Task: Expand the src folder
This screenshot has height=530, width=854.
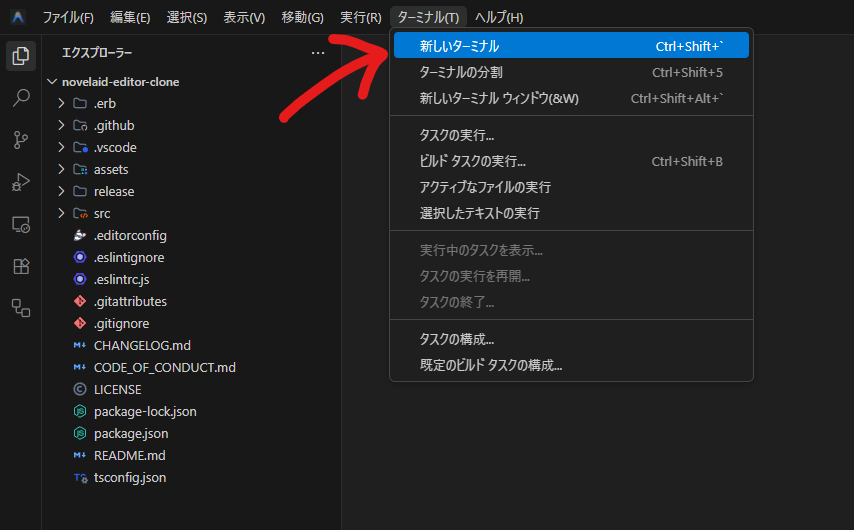Action: tap(101, 213)
